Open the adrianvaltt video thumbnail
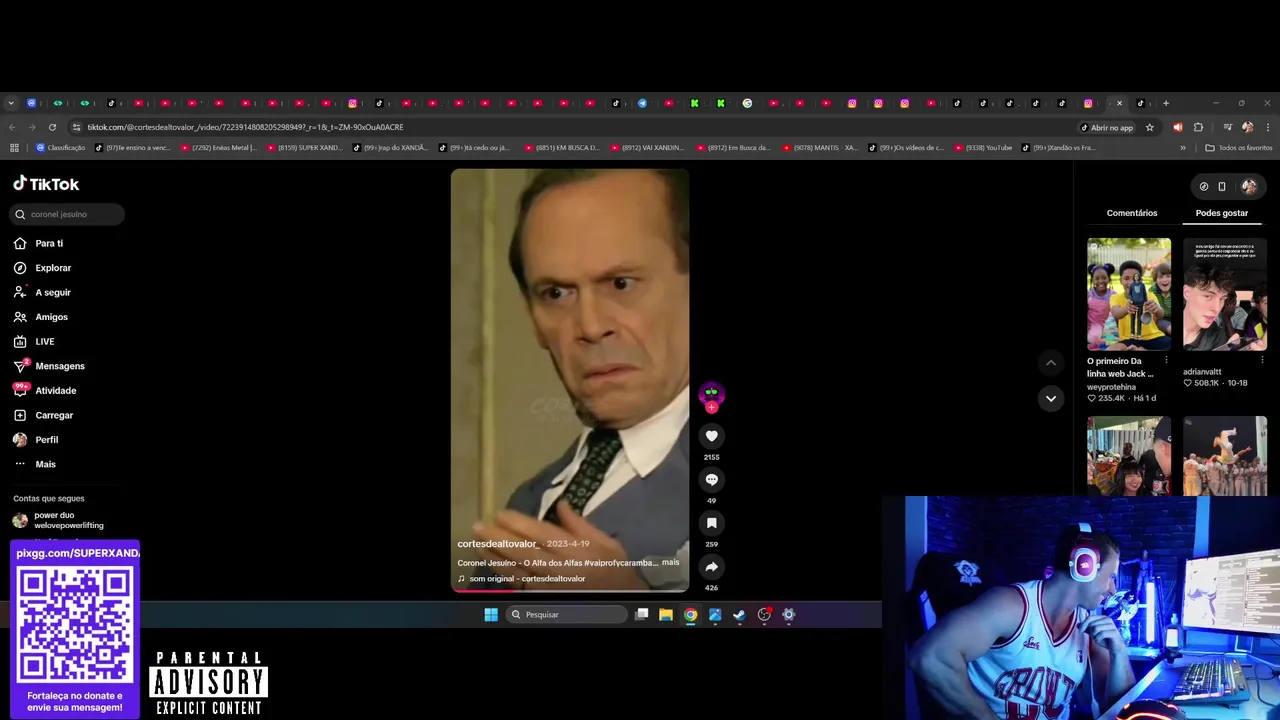 (x=1225, y=294)
